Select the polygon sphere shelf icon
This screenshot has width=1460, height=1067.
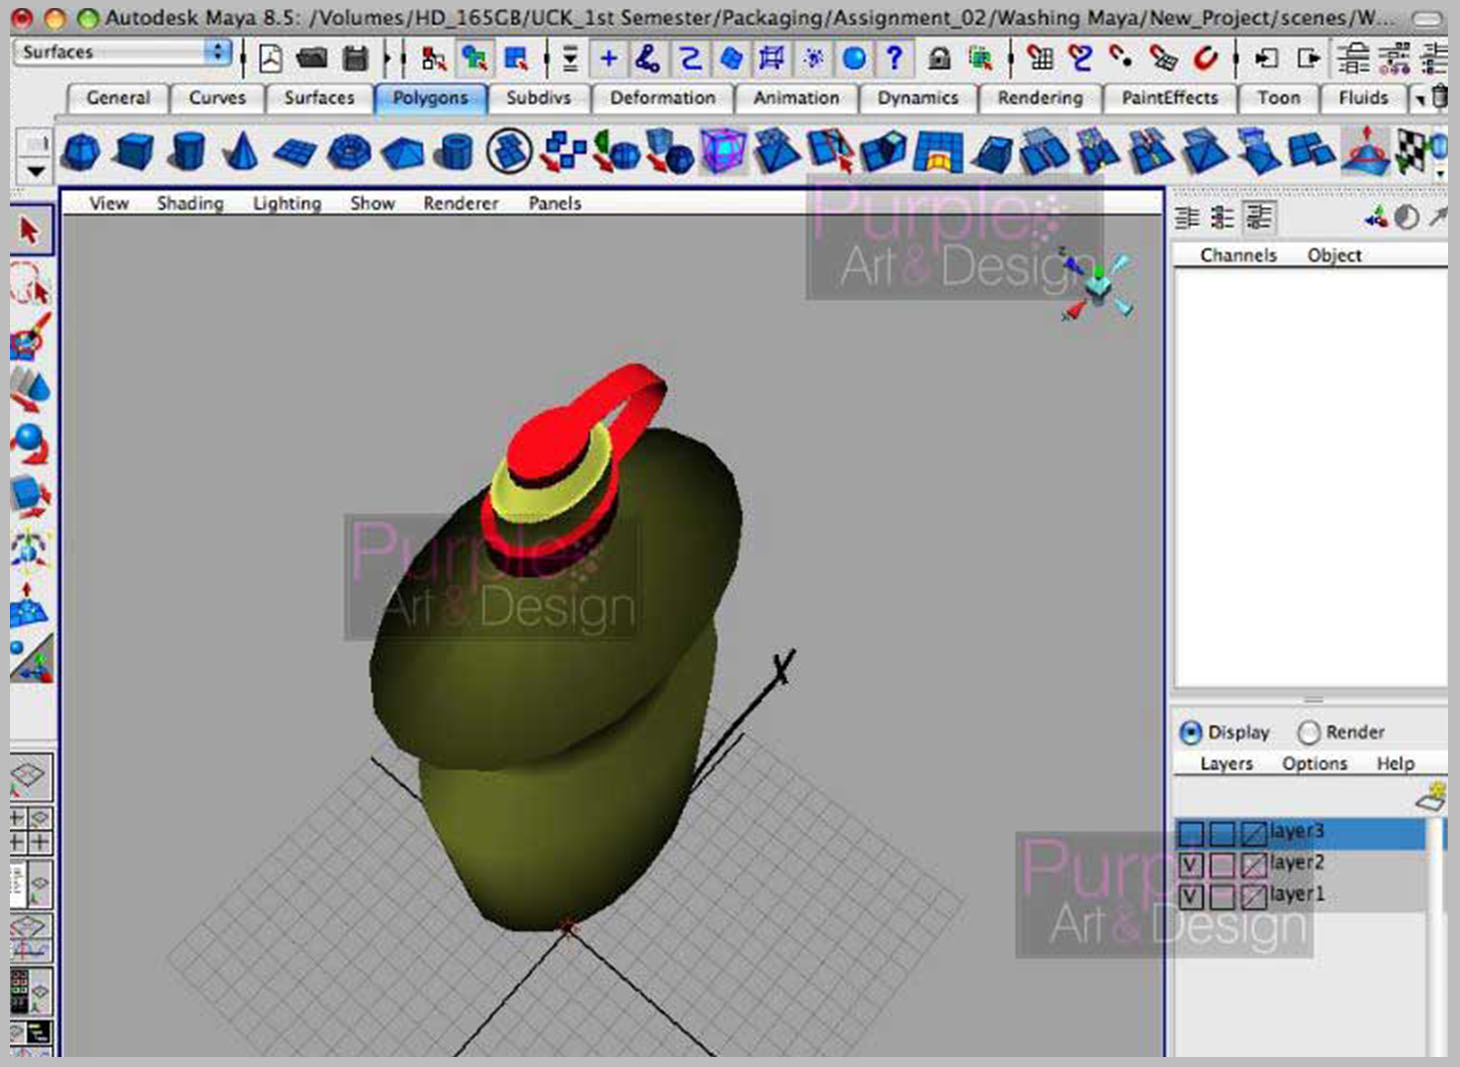(80, 152)
